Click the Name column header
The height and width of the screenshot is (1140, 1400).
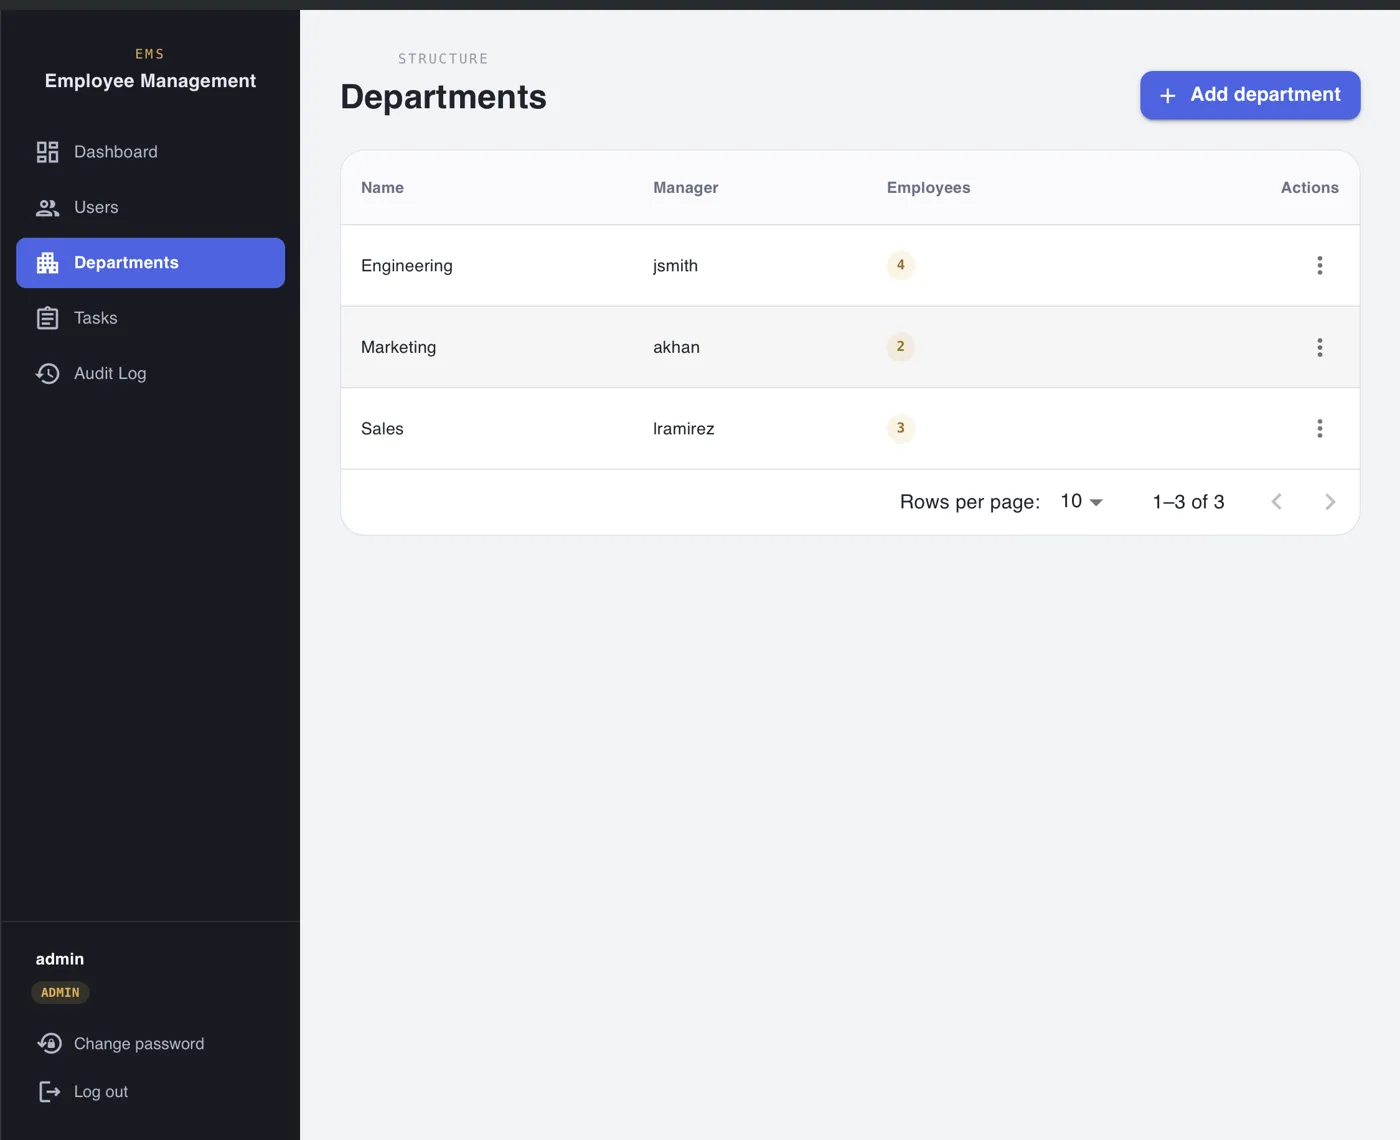pos(382,188)
